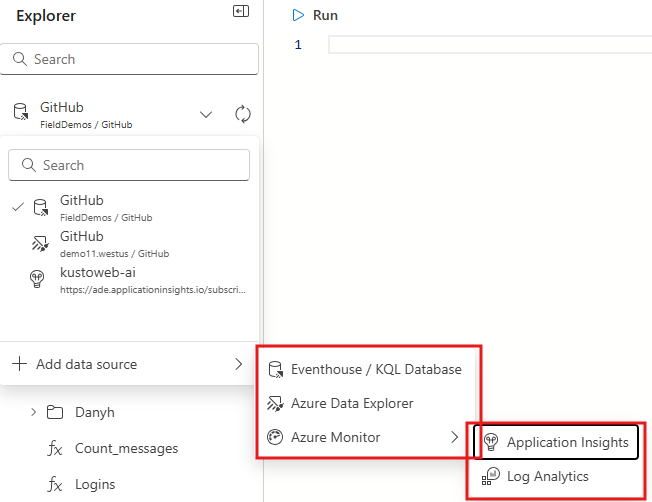Click the Run play icon
This screenshot has height=502, width=652.
[298, 15]
